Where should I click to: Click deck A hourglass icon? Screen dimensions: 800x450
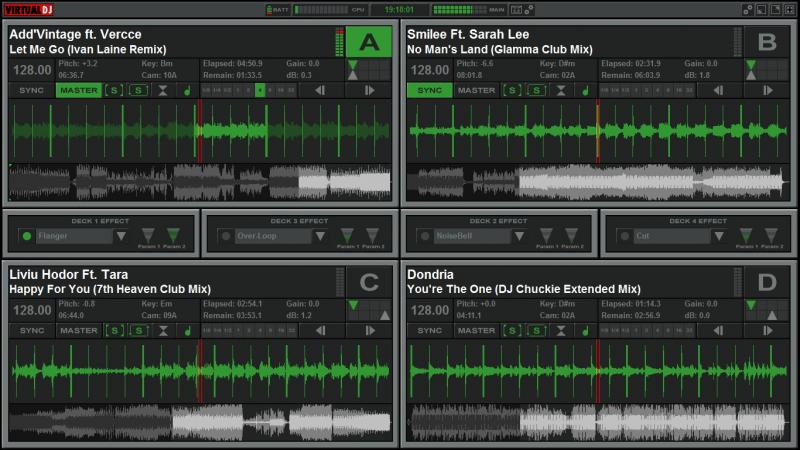click(x=163, y=90)
